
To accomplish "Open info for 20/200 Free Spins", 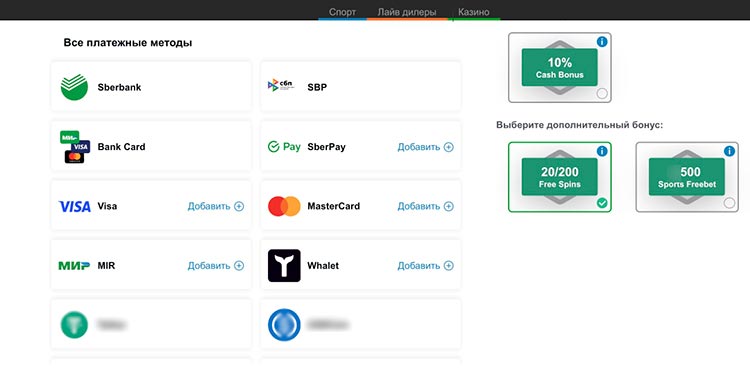I will pyautogui.click(x=602, y=151).
